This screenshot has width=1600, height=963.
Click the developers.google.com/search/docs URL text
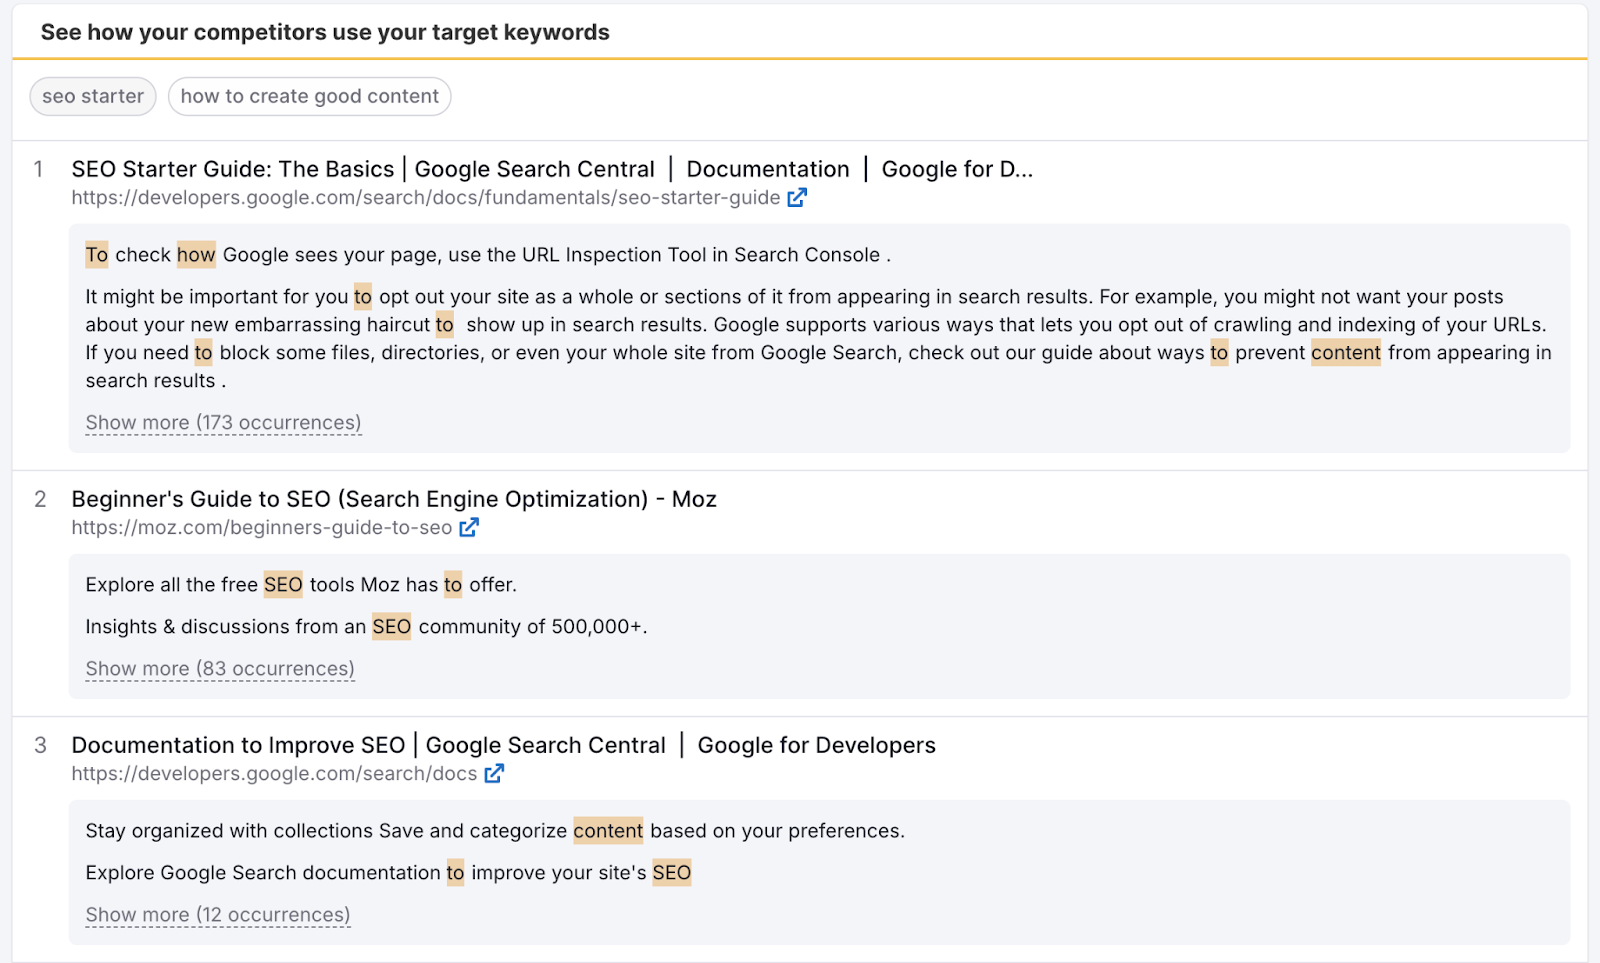pos(274,773)
